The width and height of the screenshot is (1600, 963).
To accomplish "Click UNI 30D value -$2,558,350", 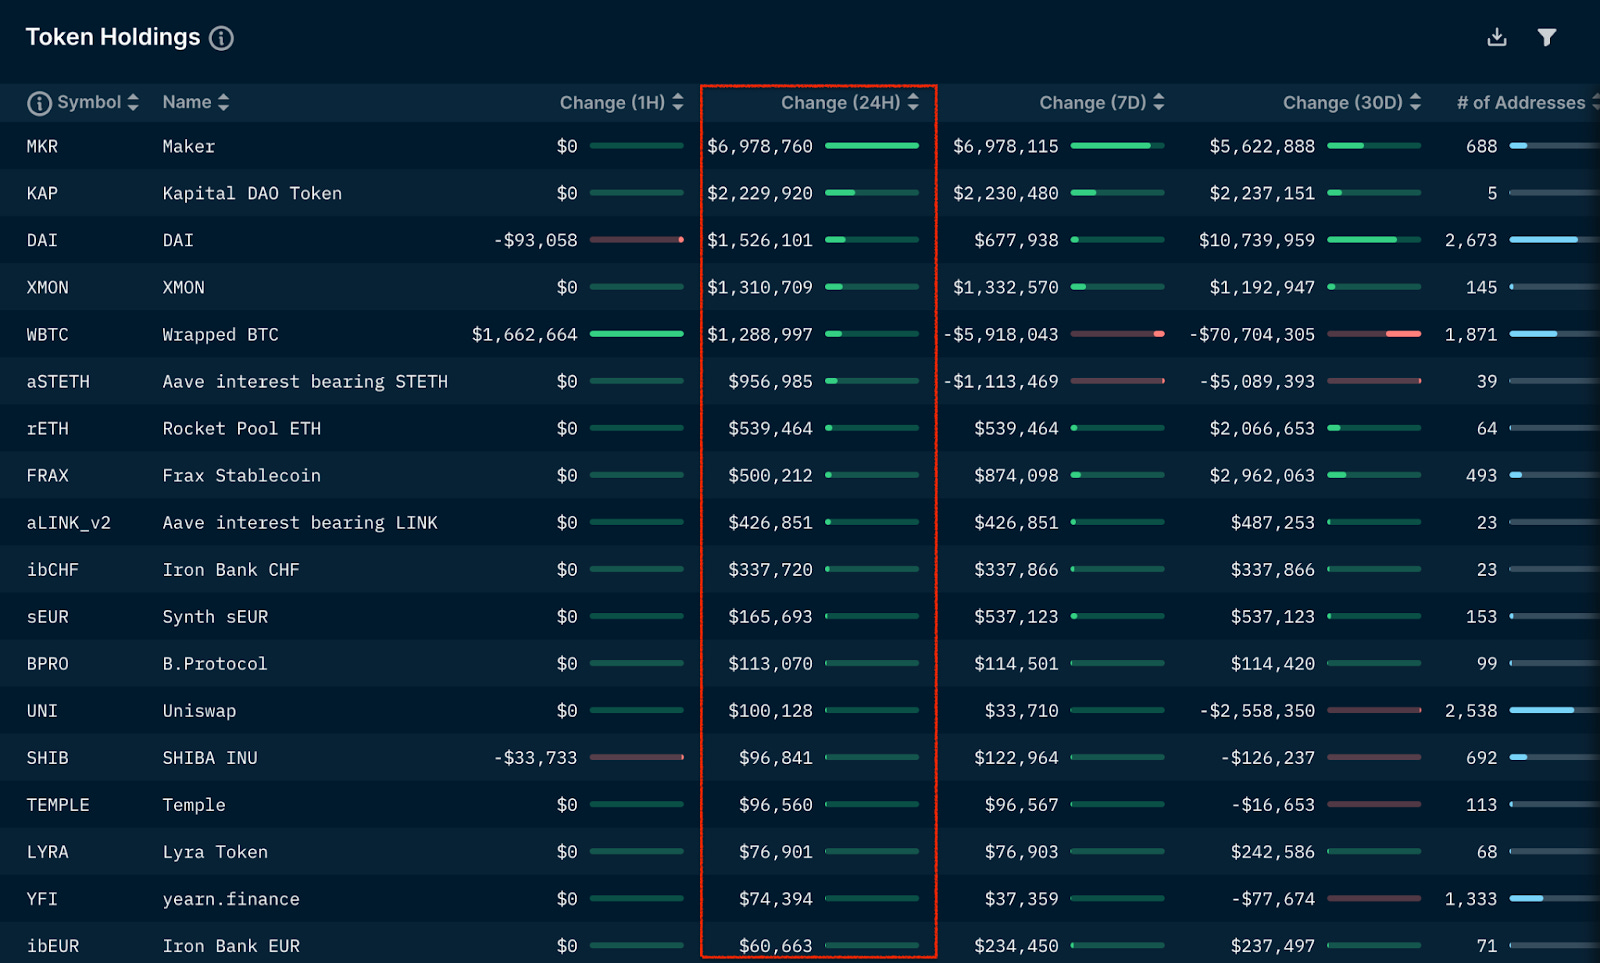I will pos(1257,710).
